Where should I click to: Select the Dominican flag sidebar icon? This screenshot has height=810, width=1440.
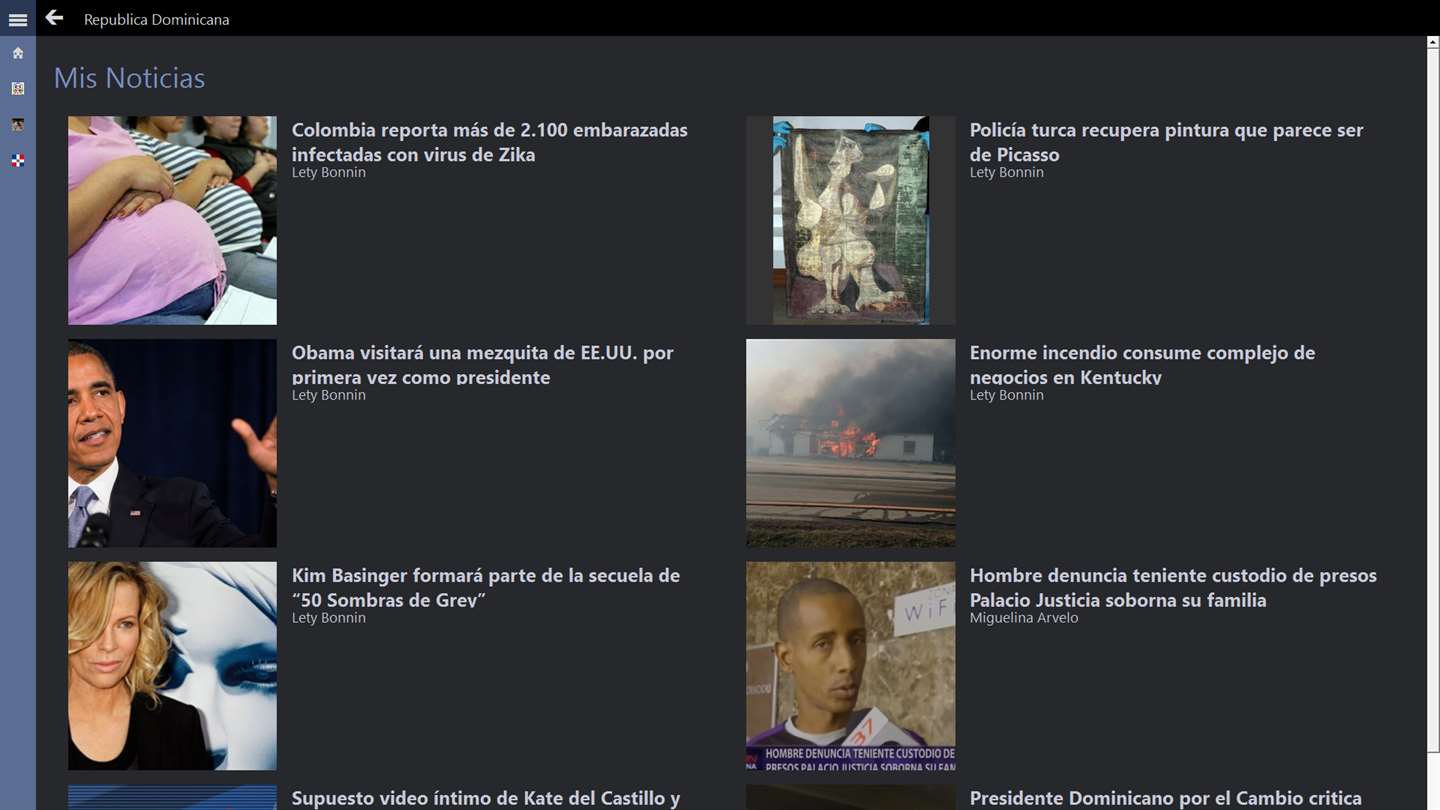(x=18, y=161)
